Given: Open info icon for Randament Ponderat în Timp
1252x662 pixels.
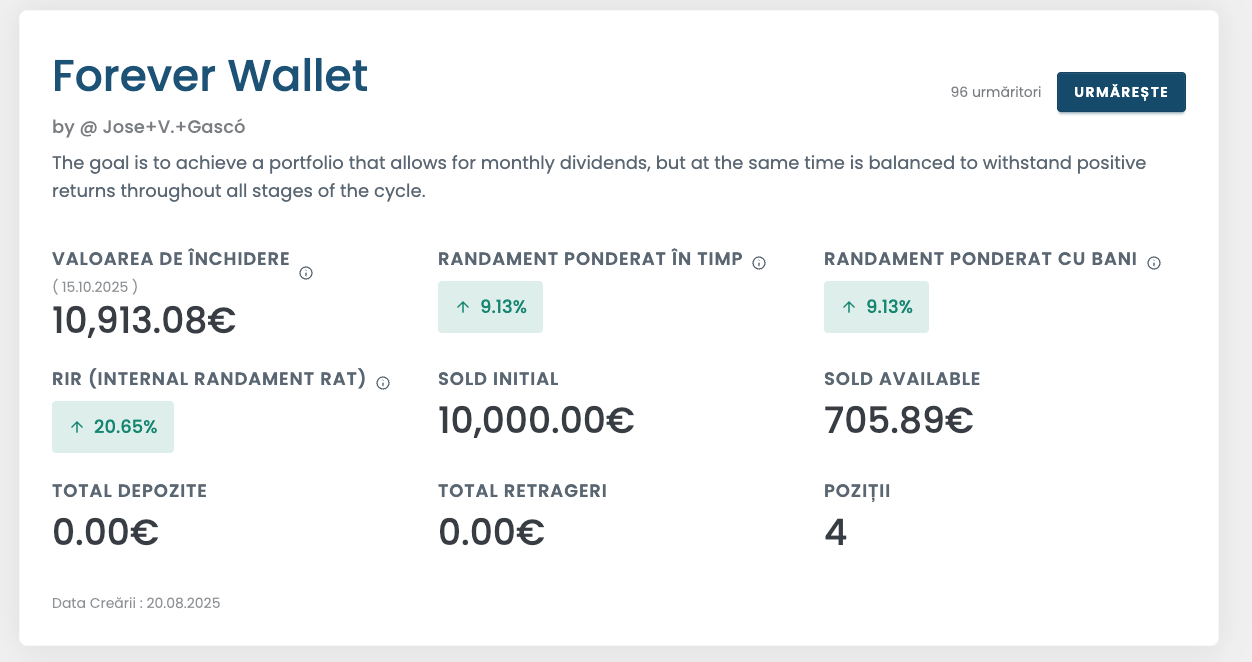Looking at the screenshot, I should point(759,263).
